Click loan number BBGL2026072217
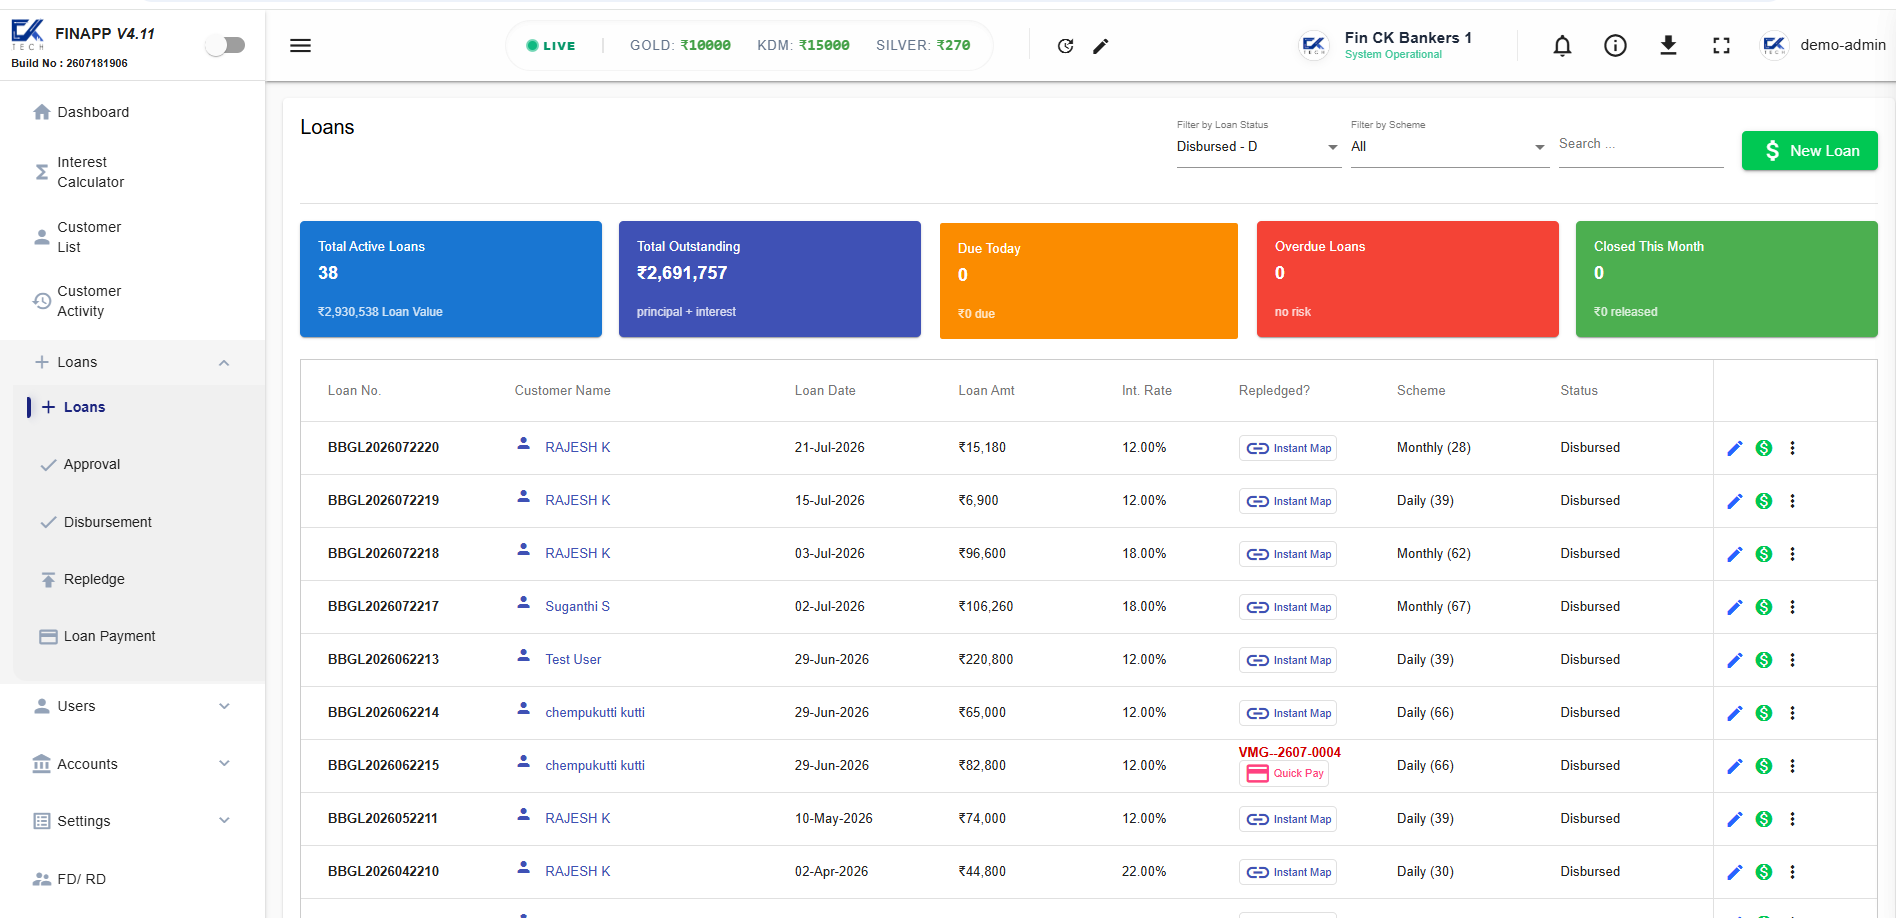The width and height of the screenshot is (1896, 918). (383, 607)
